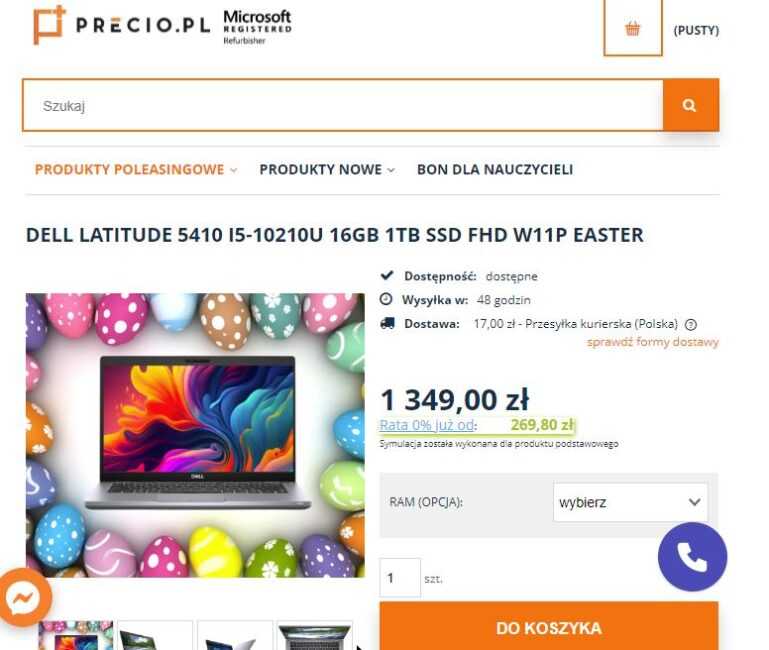The height and width of the screenshot is (650, 769).
Task: Open the Rata 0% już od link
Action: 428,425
